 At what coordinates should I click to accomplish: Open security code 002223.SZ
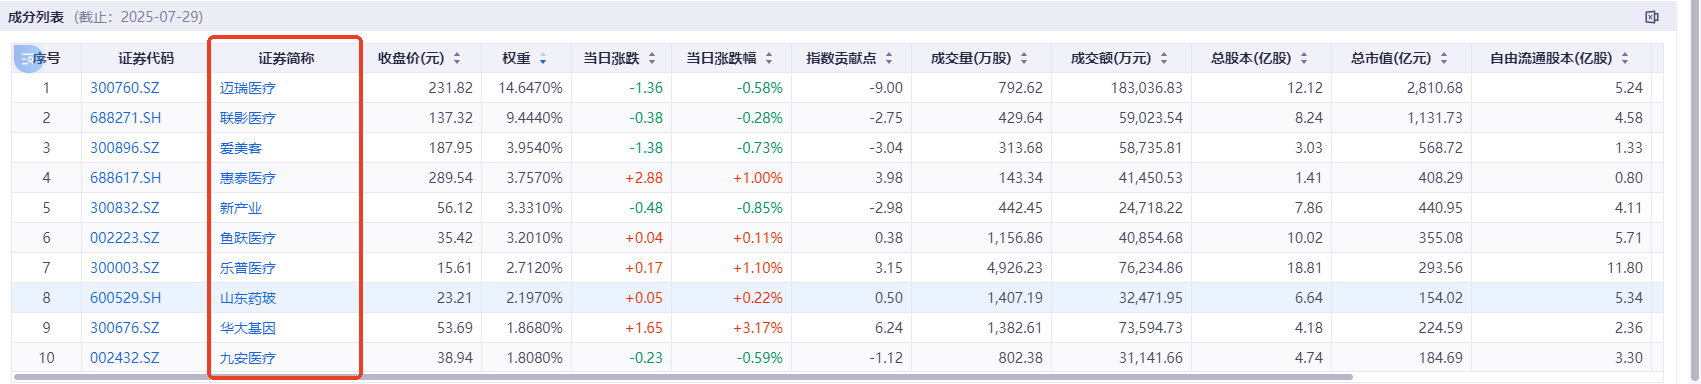coord(125,238)
